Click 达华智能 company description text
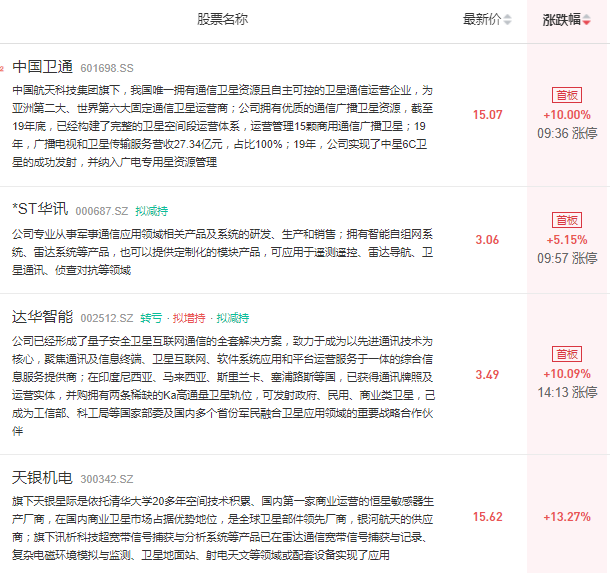The height and width of the screenshot is (573, 610). [223, 386]
